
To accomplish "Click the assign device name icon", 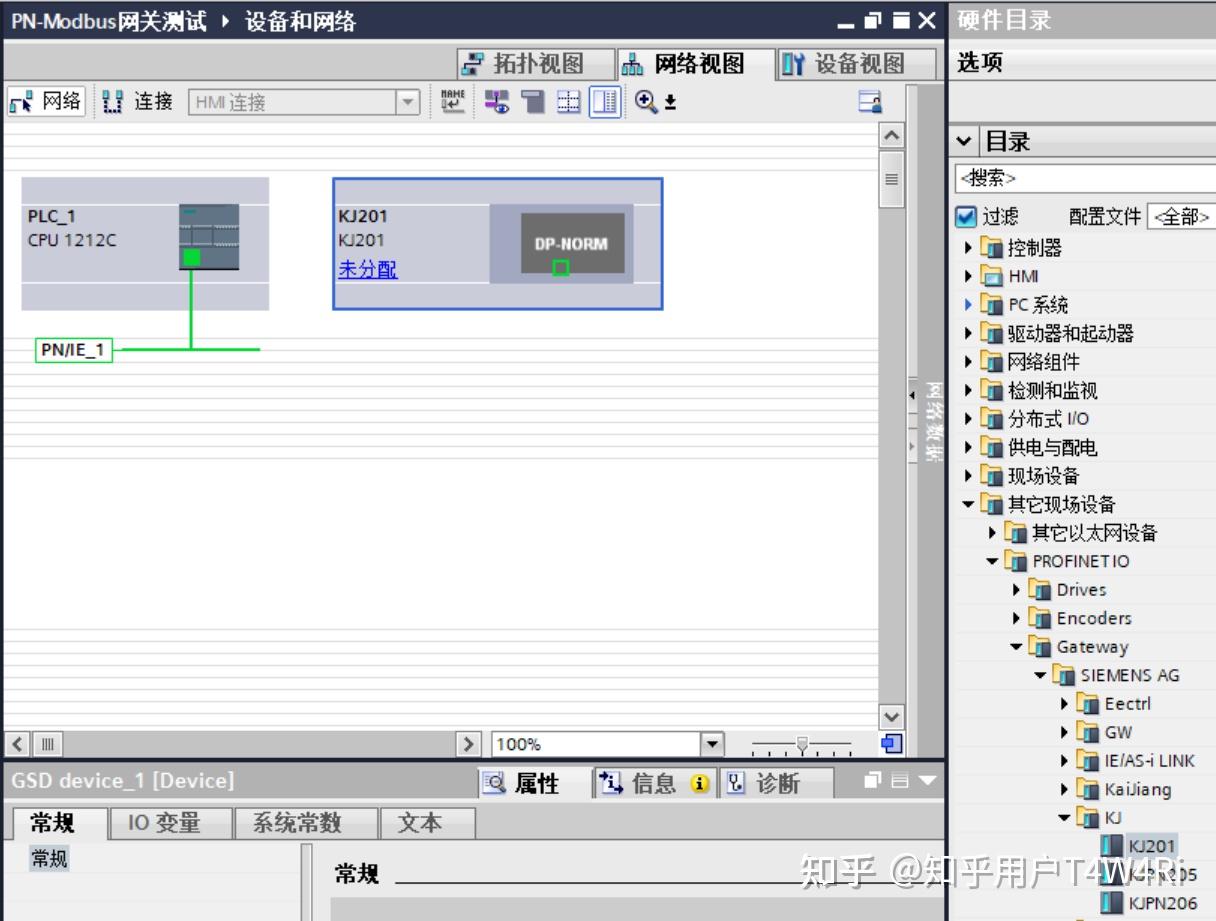I will pyautogui.click(x=452, y=100).
